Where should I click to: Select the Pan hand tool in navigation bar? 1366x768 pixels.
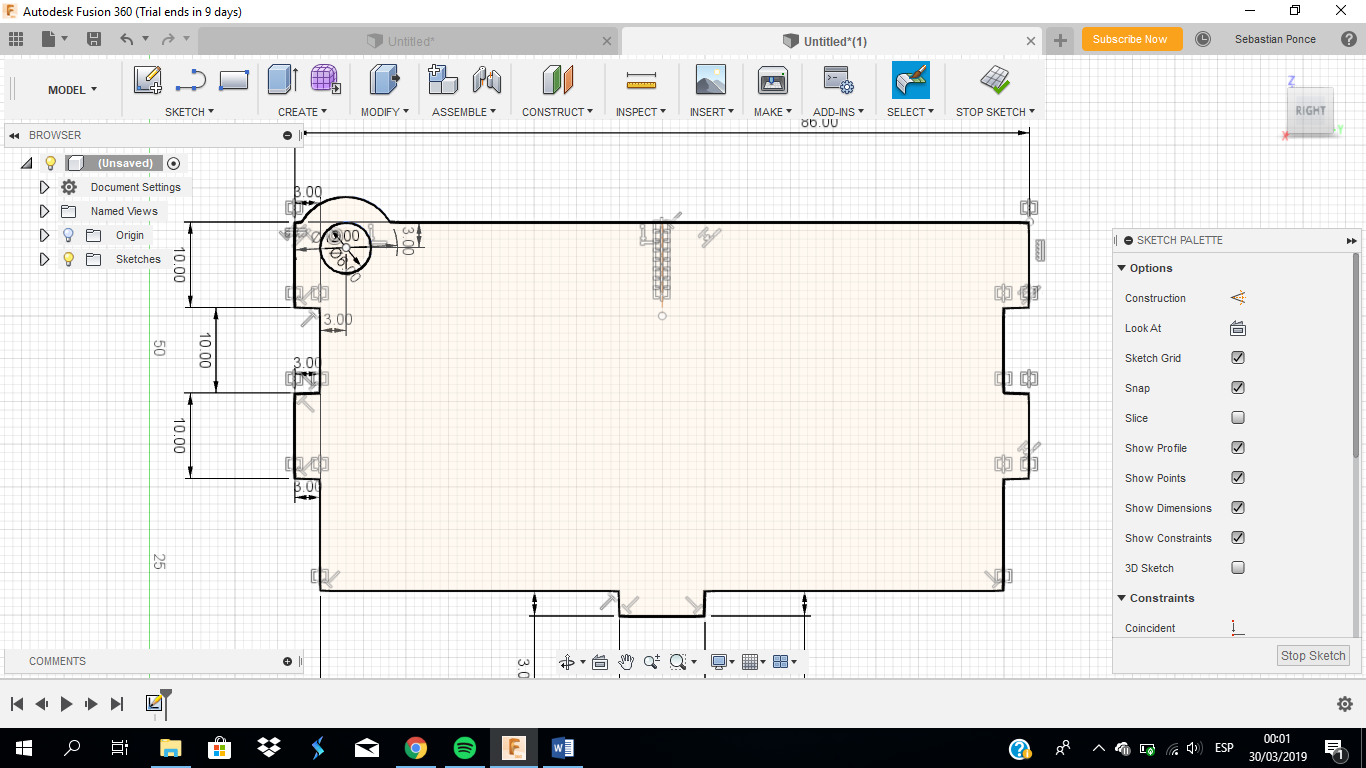tap(627, 662)
